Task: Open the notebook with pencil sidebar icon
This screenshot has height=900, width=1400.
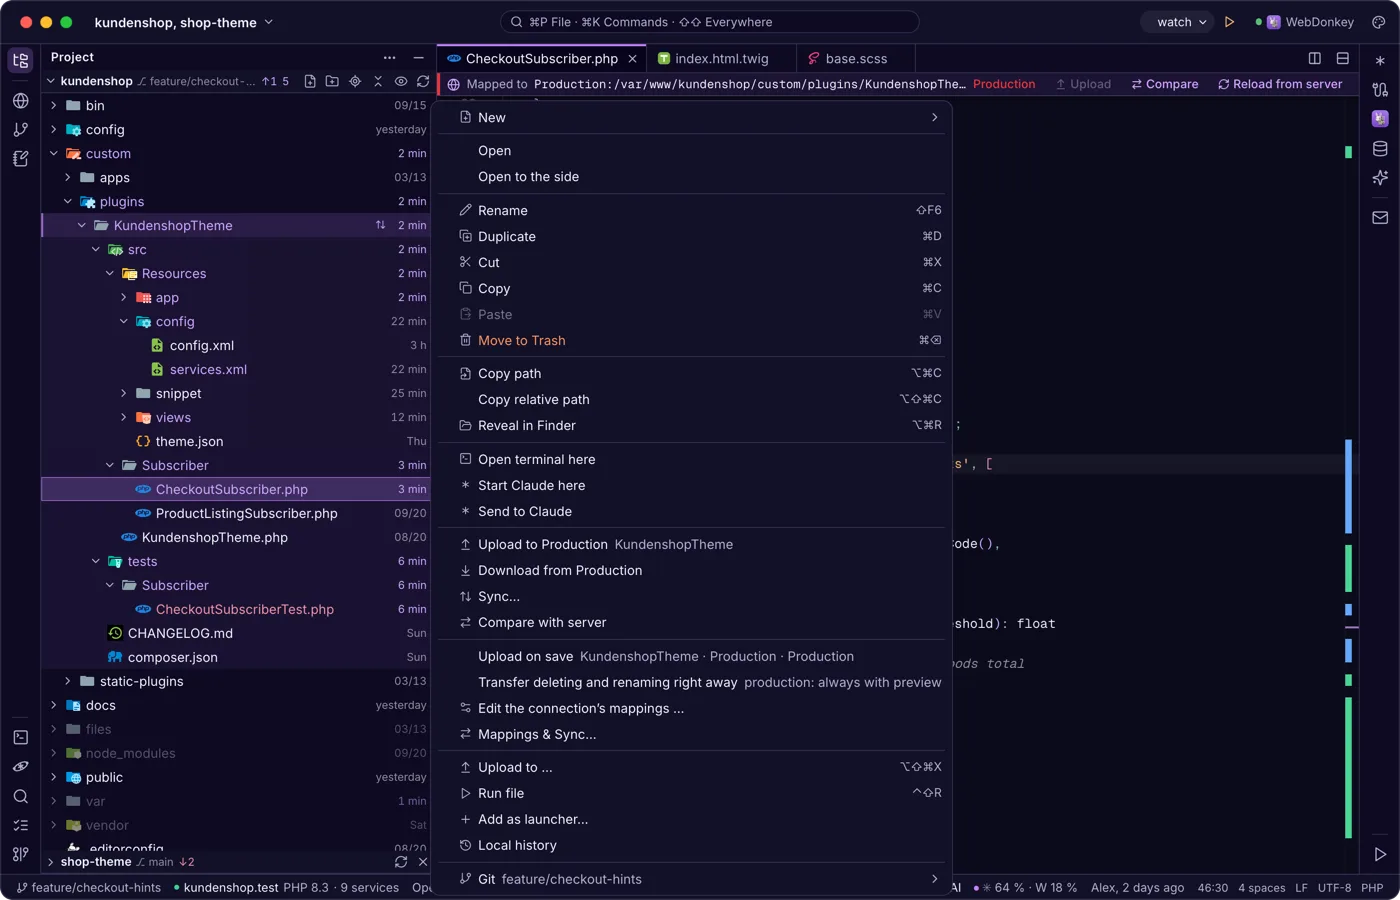Action: point(20,159)
